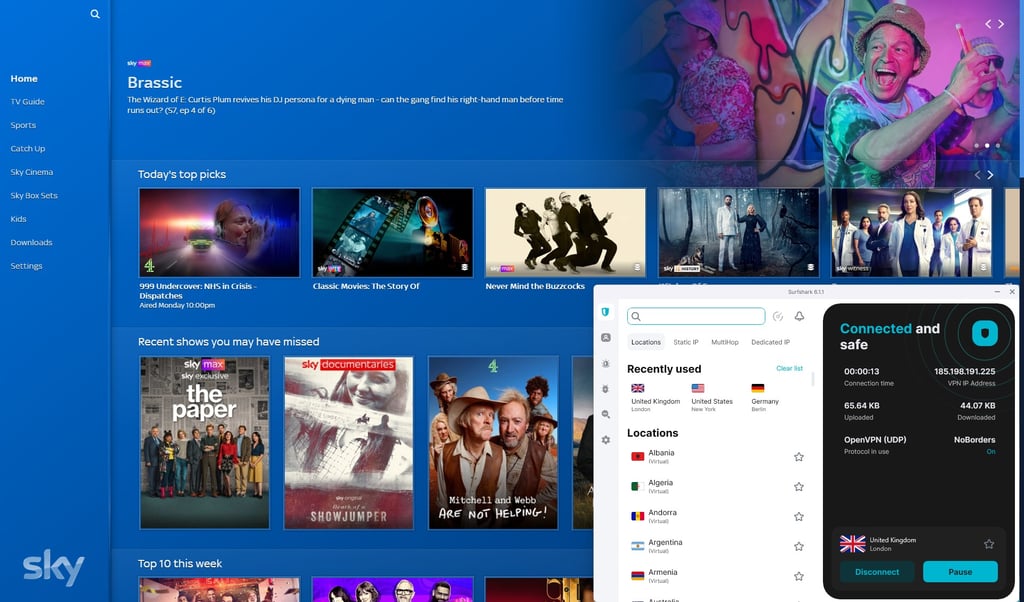1024x602 pixels.
Task: Open Settings in the Sky sidebar
Action: pyautogui.click(x=26, y=266)
